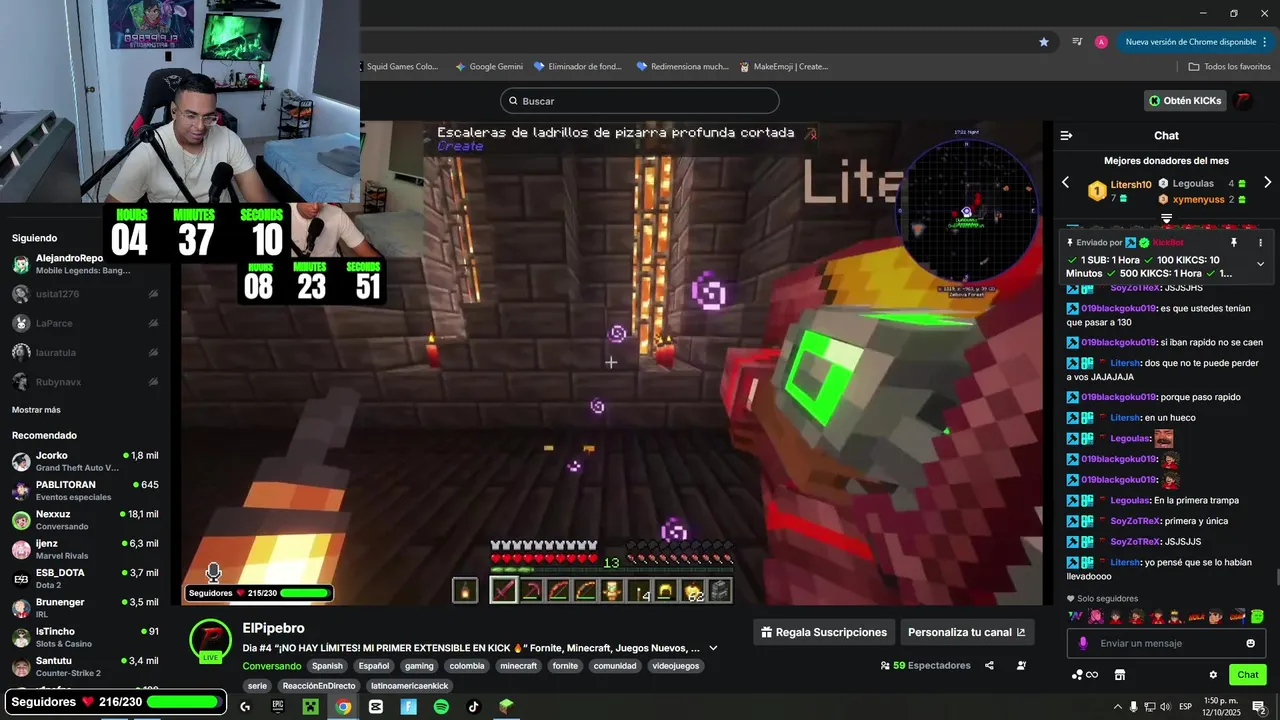1280x720 pixels.
Task: Show hidden system tray icons
Action: [x=1118, y=707]
